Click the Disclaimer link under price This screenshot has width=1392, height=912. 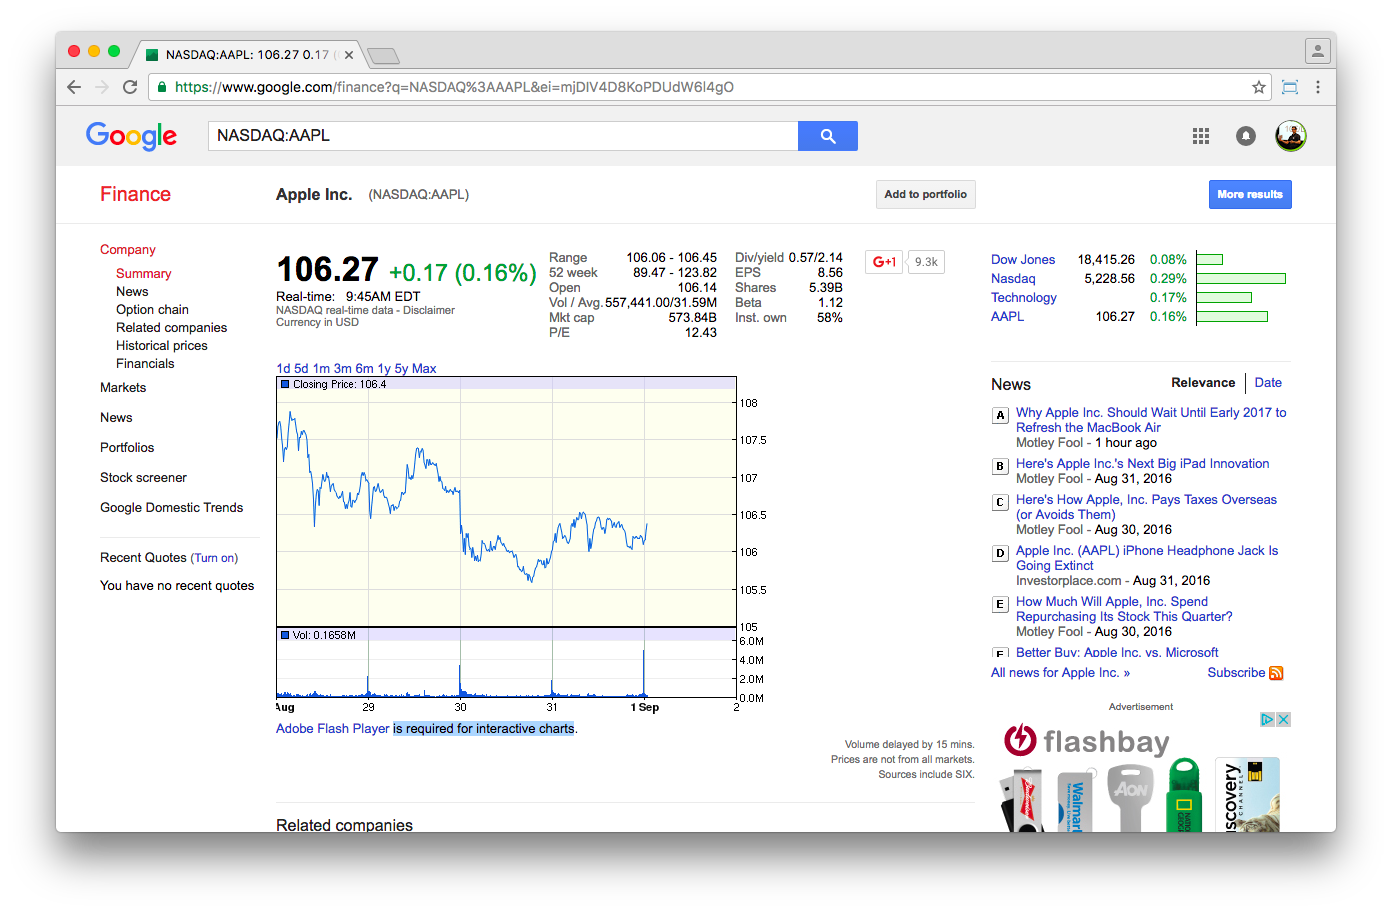pos(429,310)
